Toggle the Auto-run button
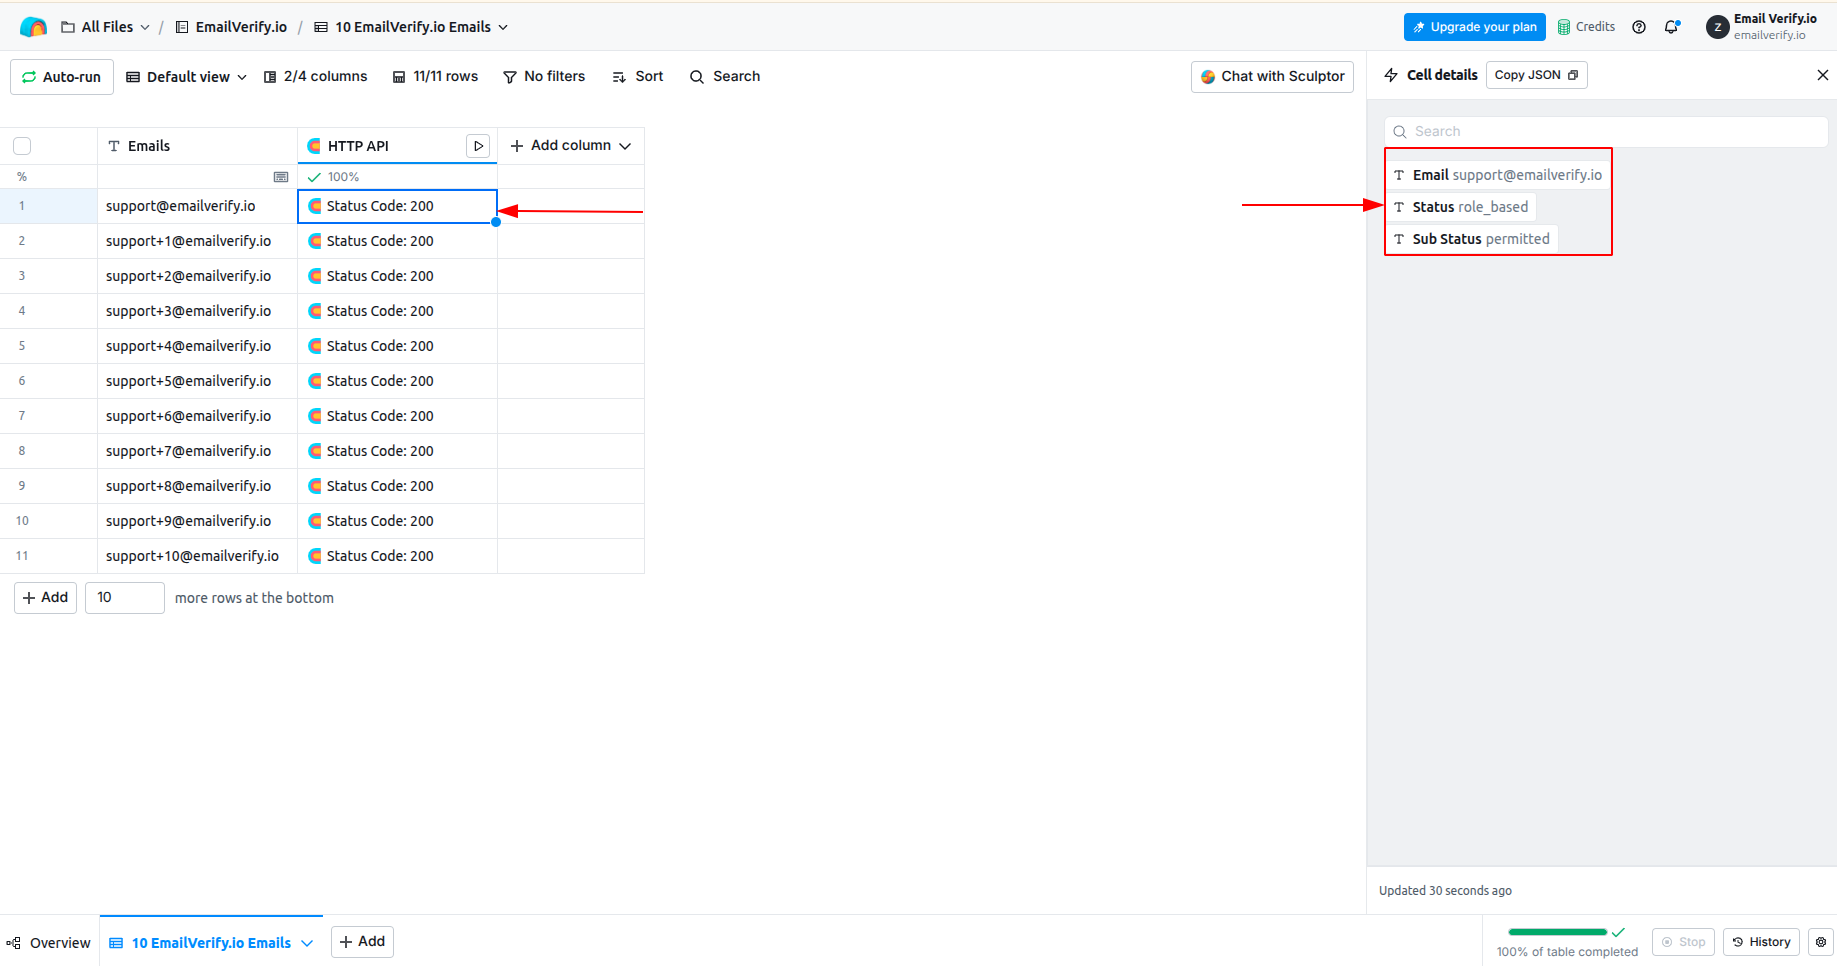The height and width of the screenshot is (966, 1837). pyautogui.click(x=62, y=77)
